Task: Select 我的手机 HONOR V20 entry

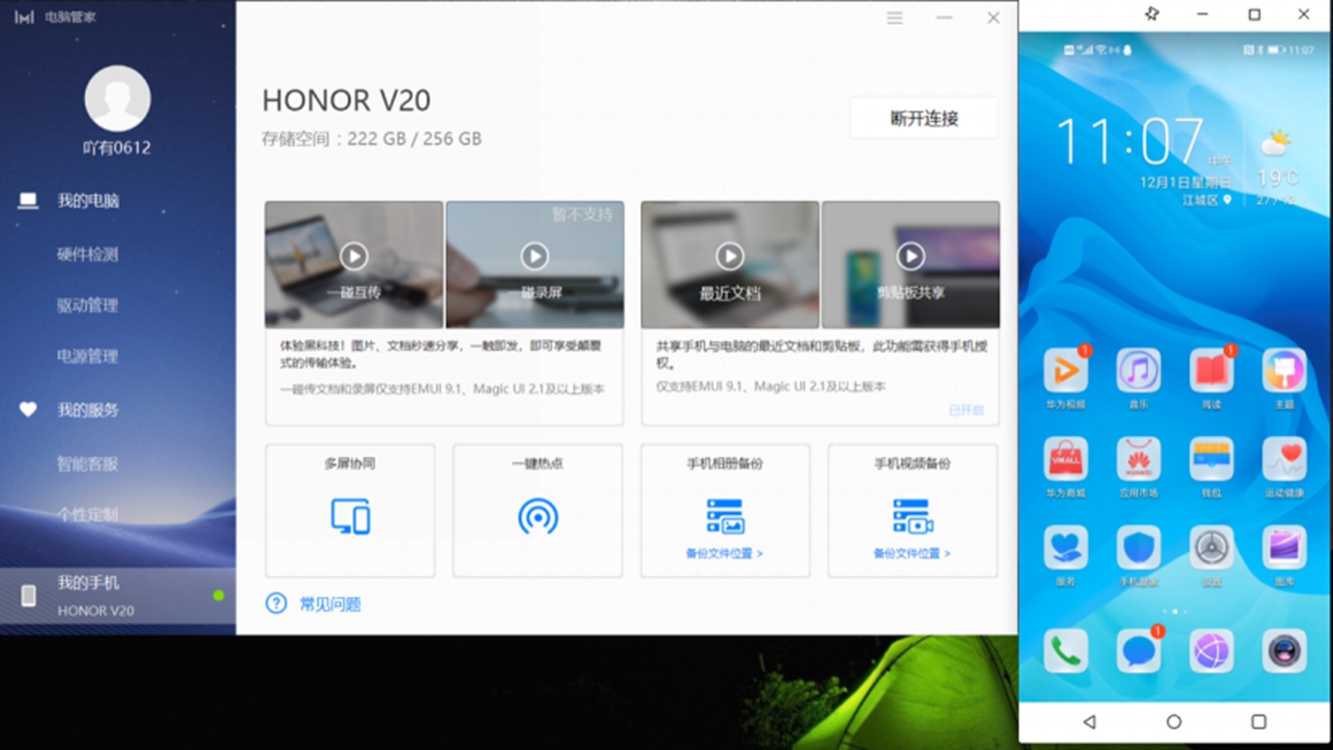Action: (118, 596)
